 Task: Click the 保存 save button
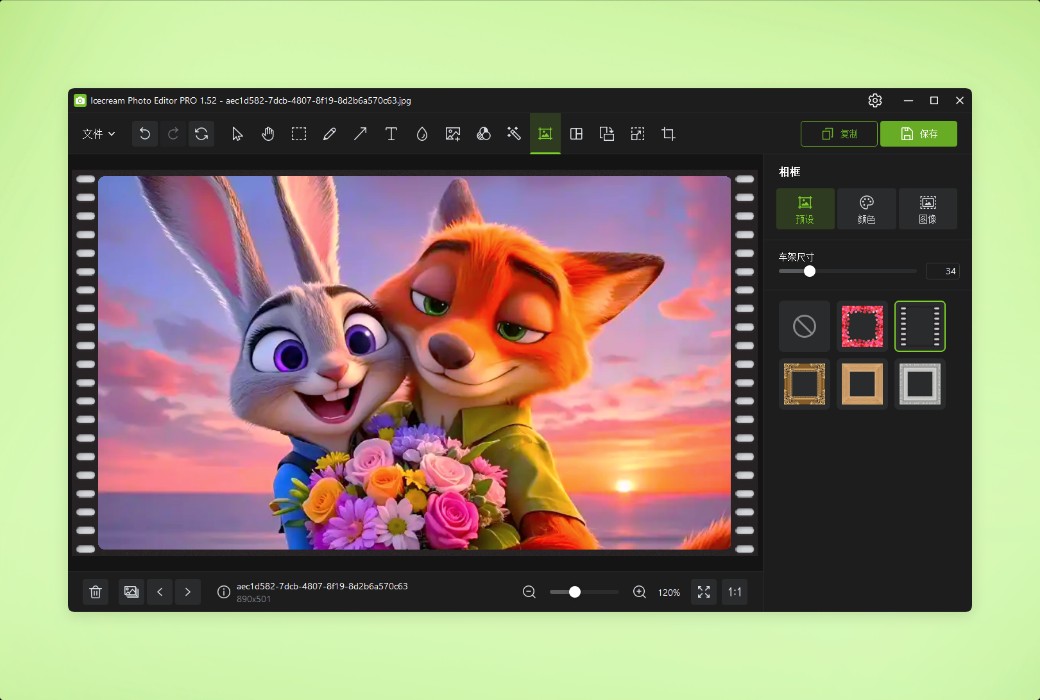[918, 133]
